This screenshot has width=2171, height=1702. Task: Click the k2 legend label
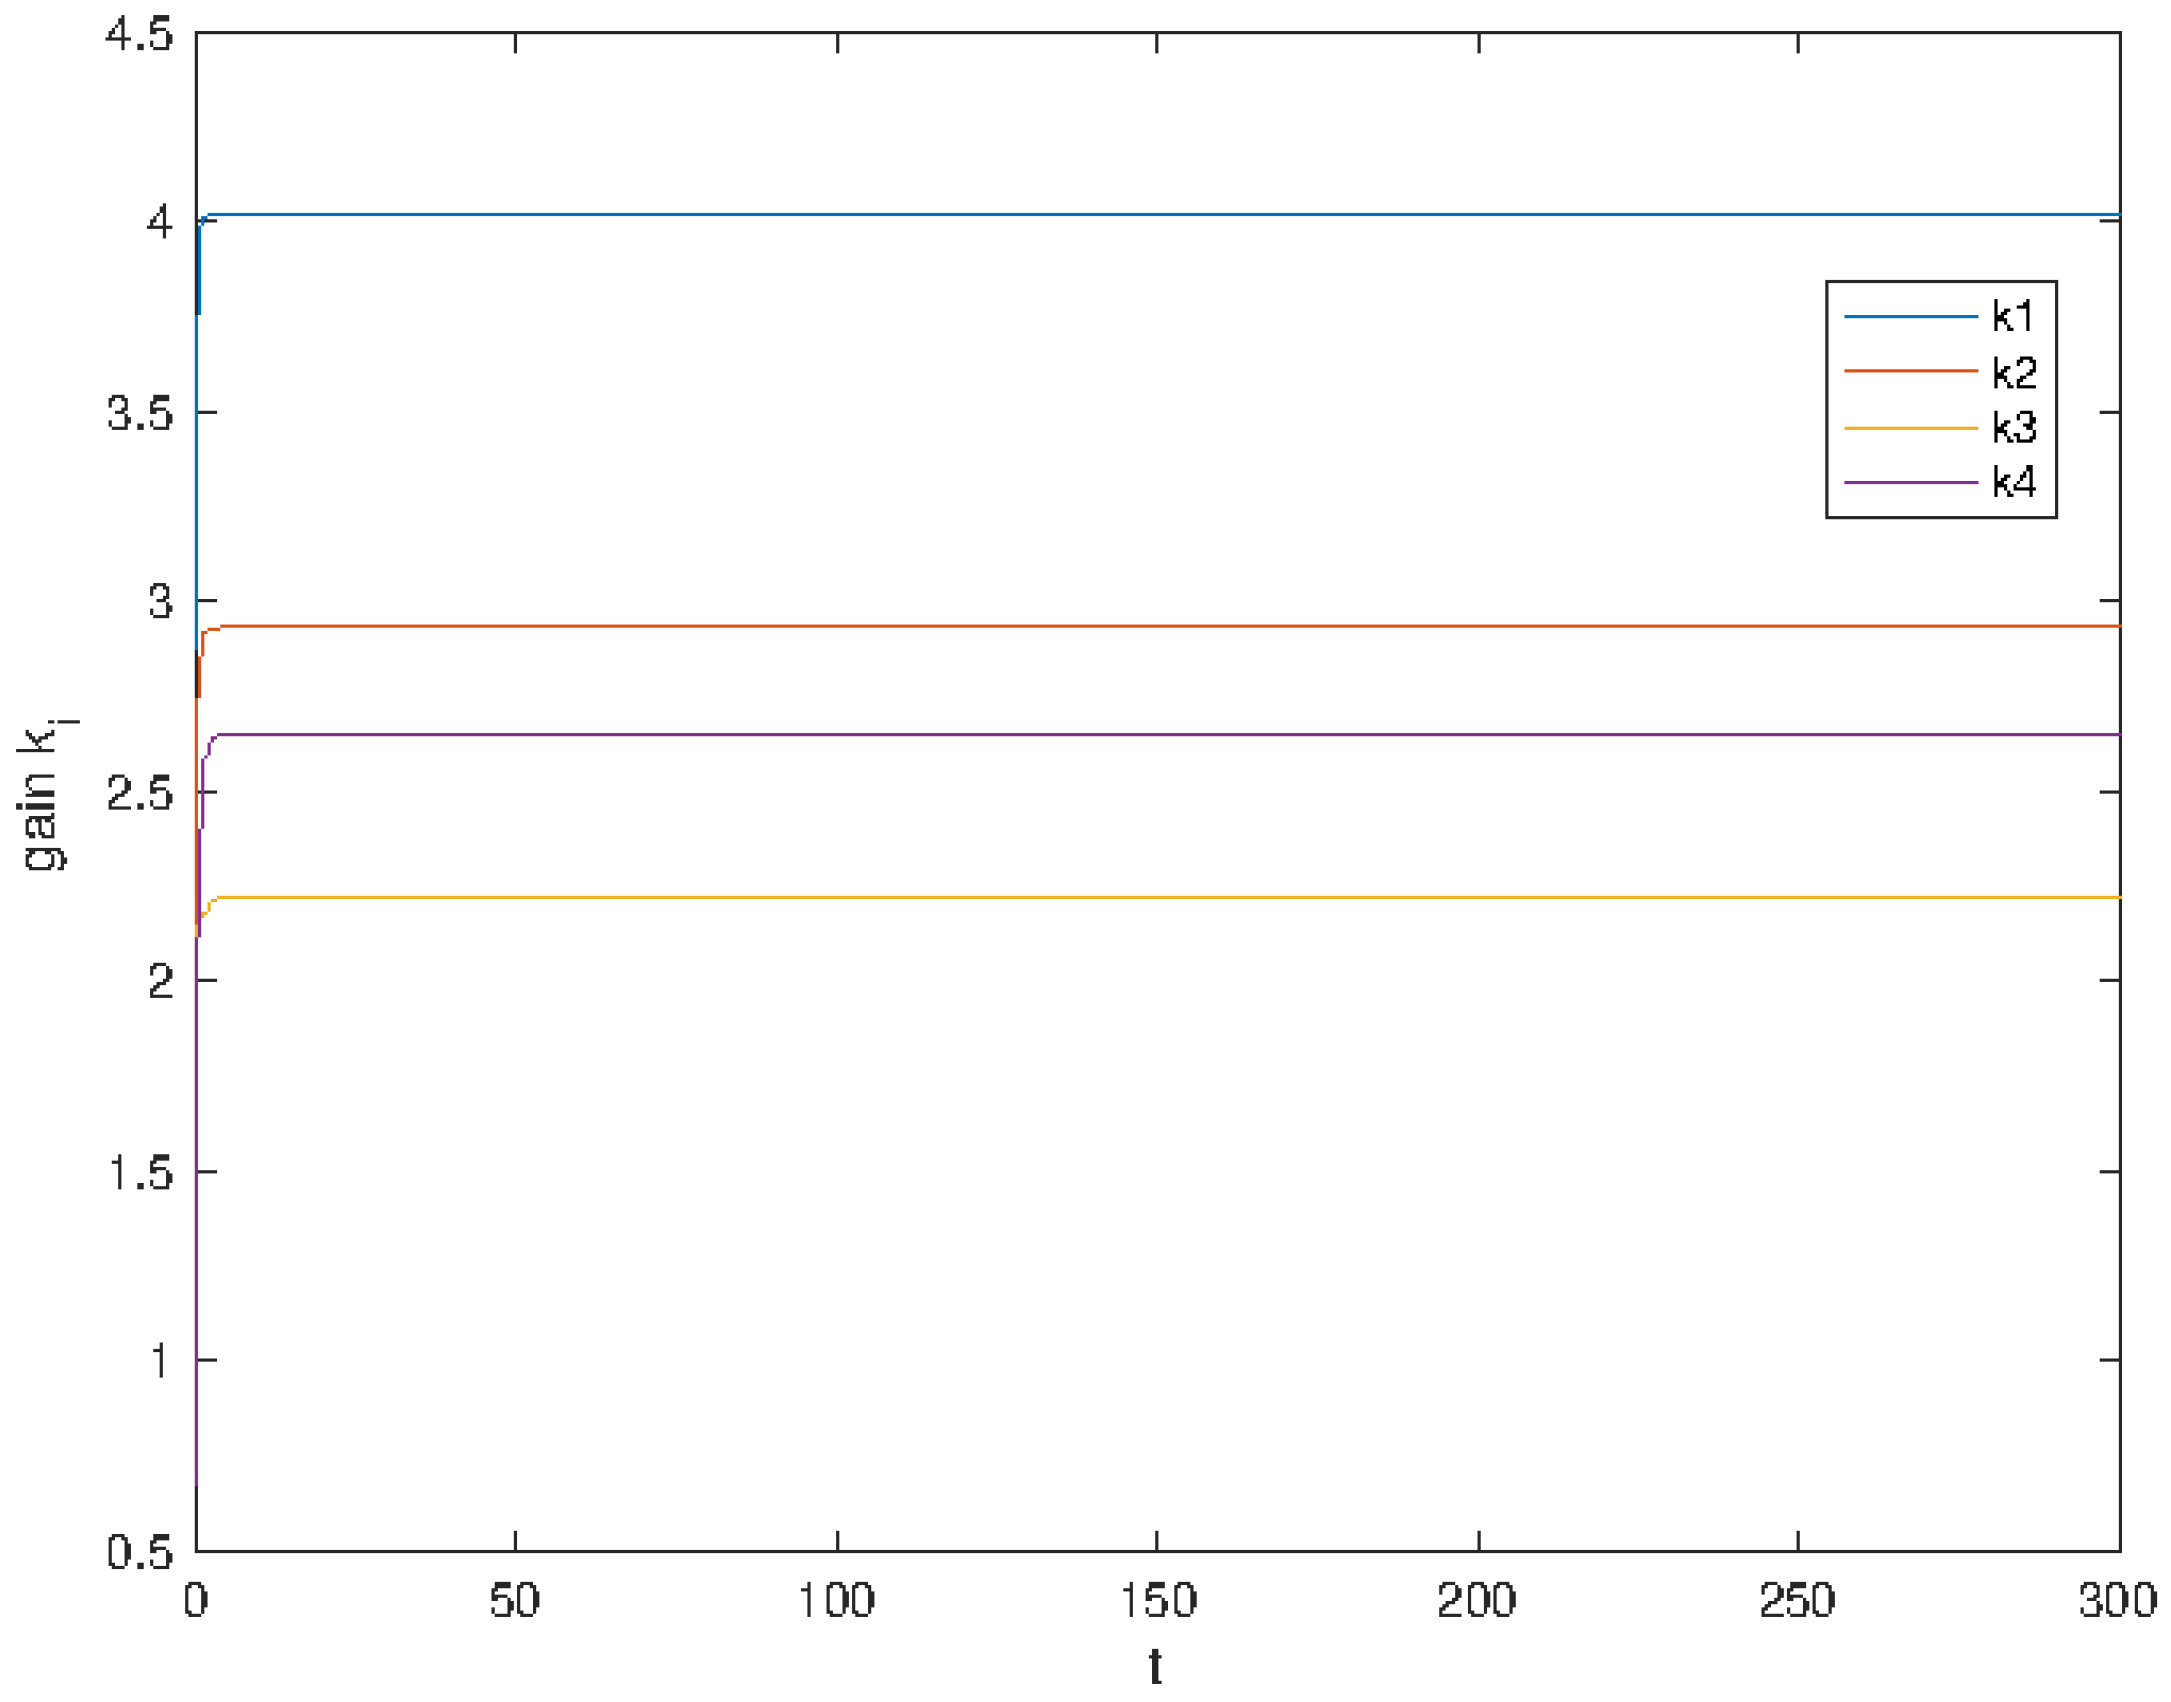point(2014,373)
